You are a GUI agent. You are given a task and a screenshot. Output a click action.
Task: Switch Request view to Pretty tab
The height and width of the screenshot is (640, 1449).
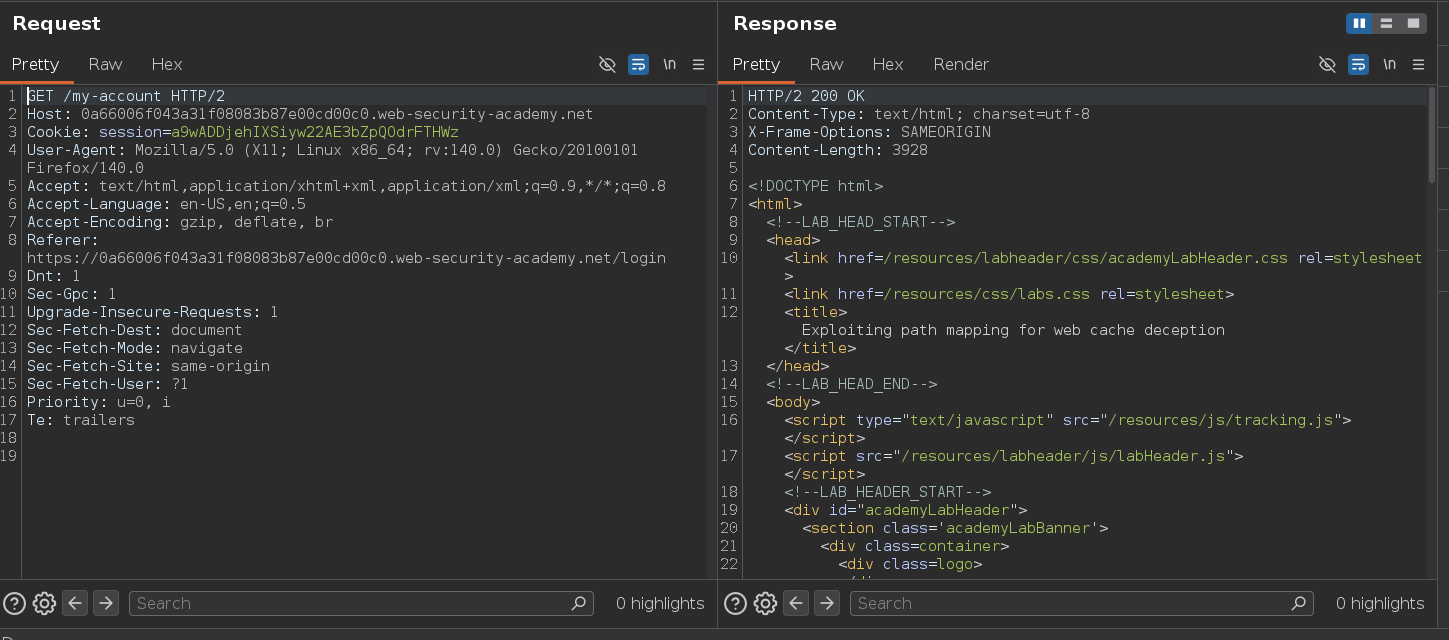coord(36,64)
